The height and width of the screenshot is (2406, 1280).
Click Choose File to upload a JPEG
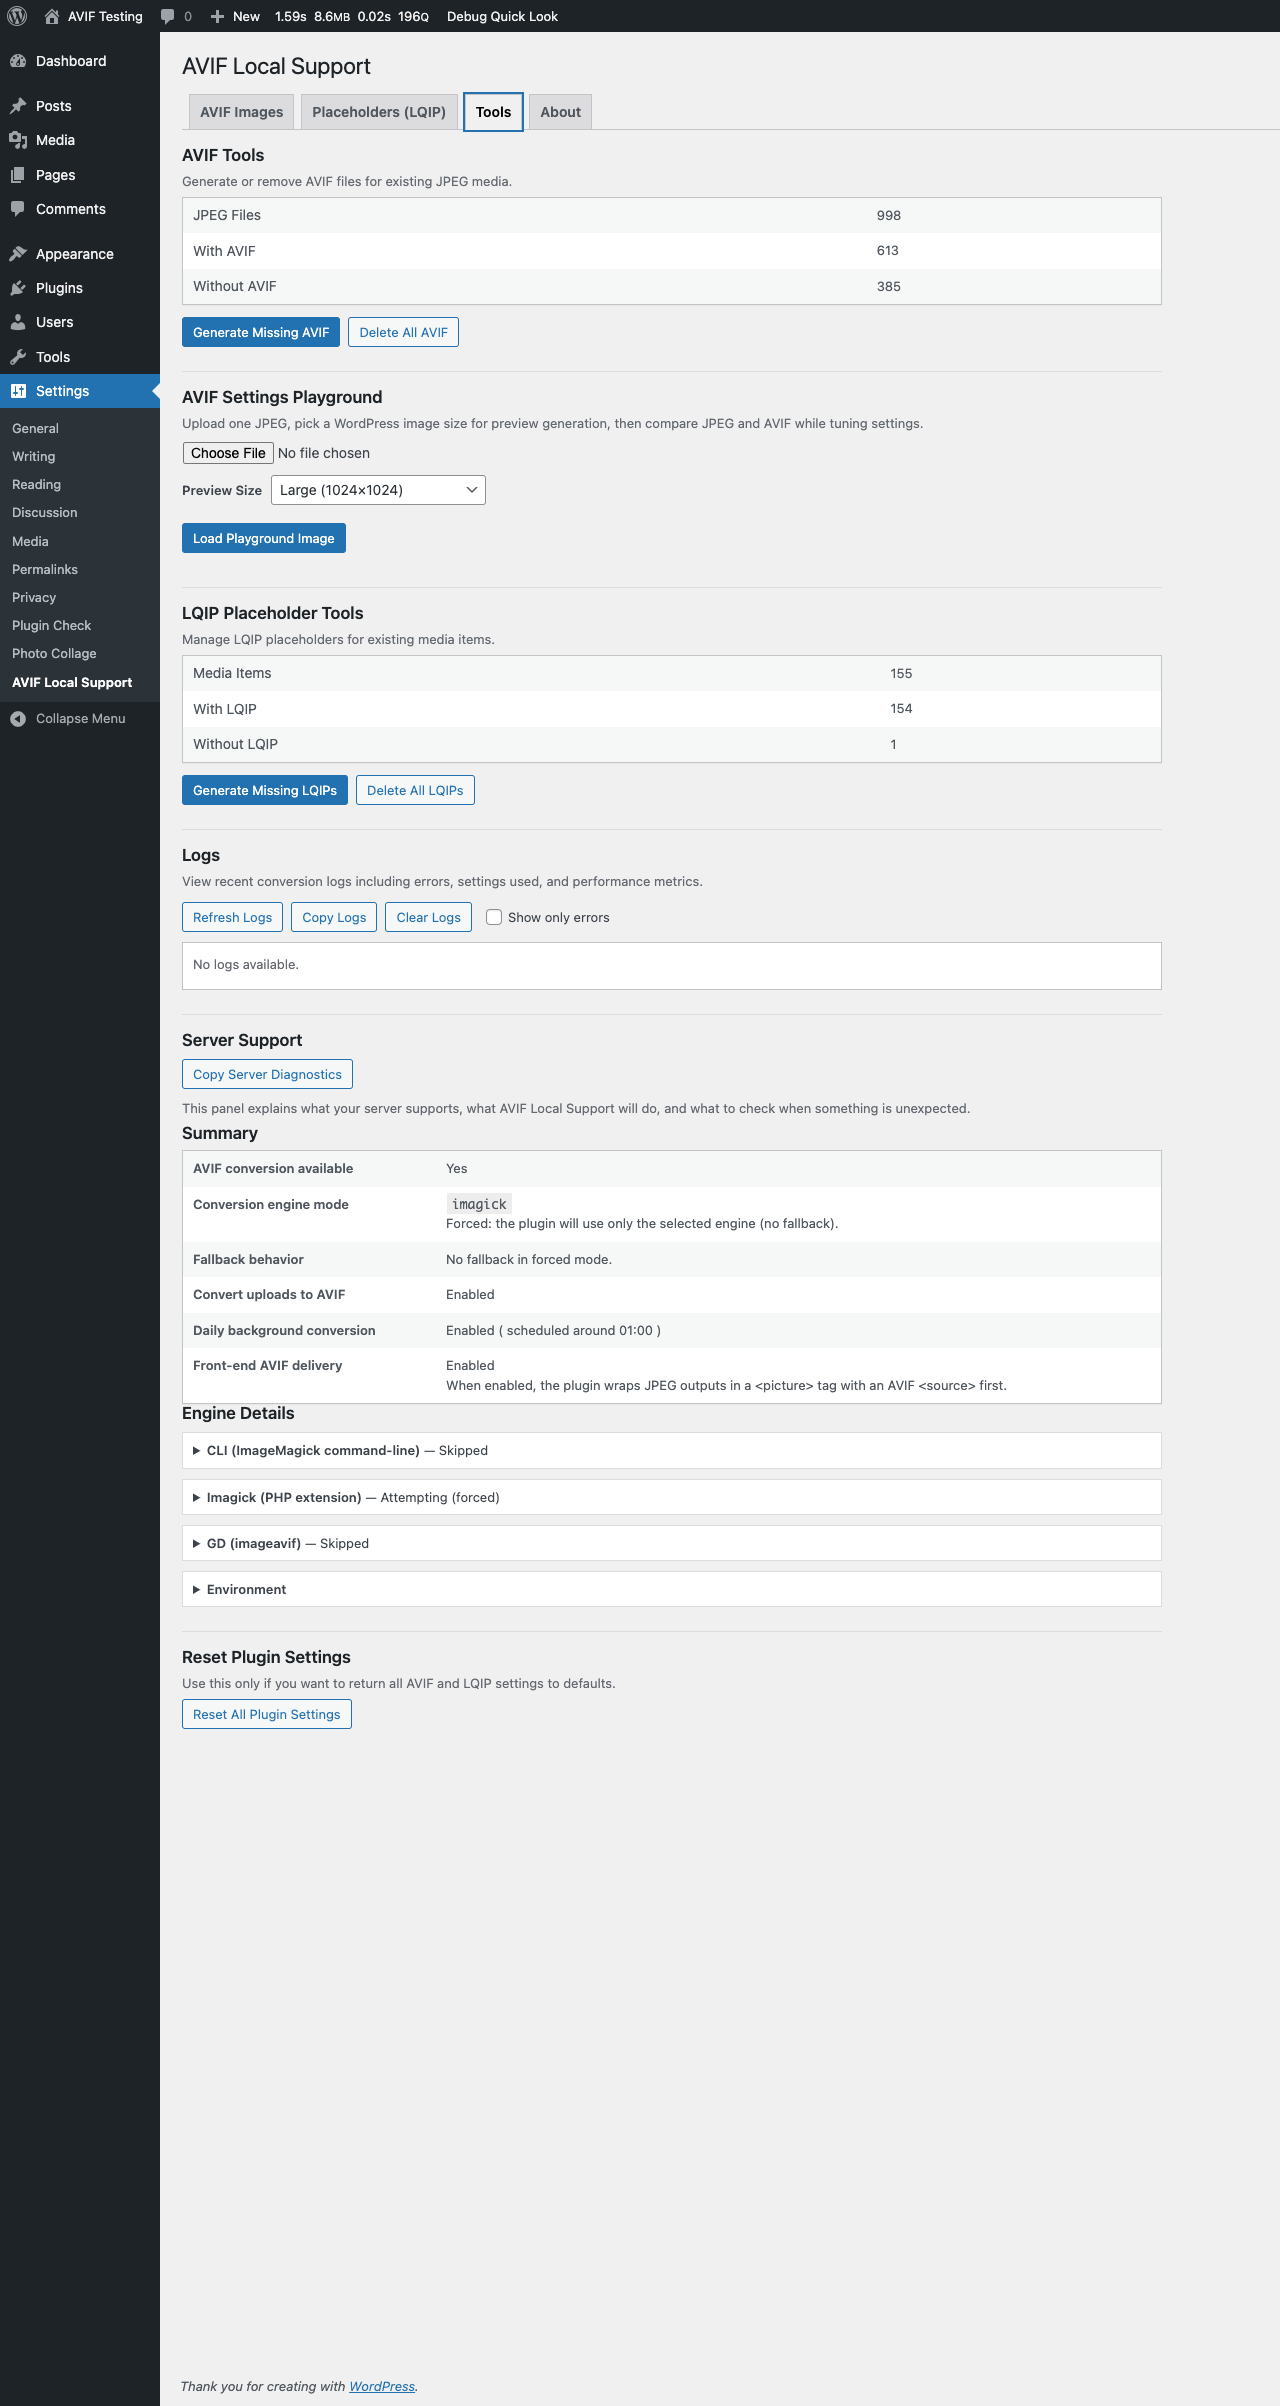pos(228,453)
